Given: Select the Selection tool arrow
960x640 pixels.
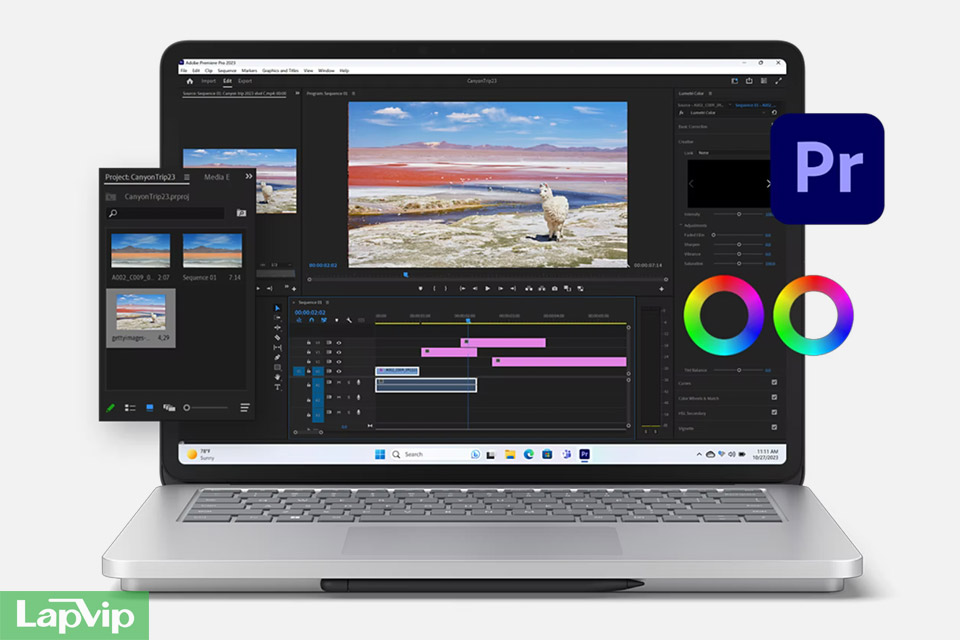Looking at the screenshot, I should pos(277,308).
